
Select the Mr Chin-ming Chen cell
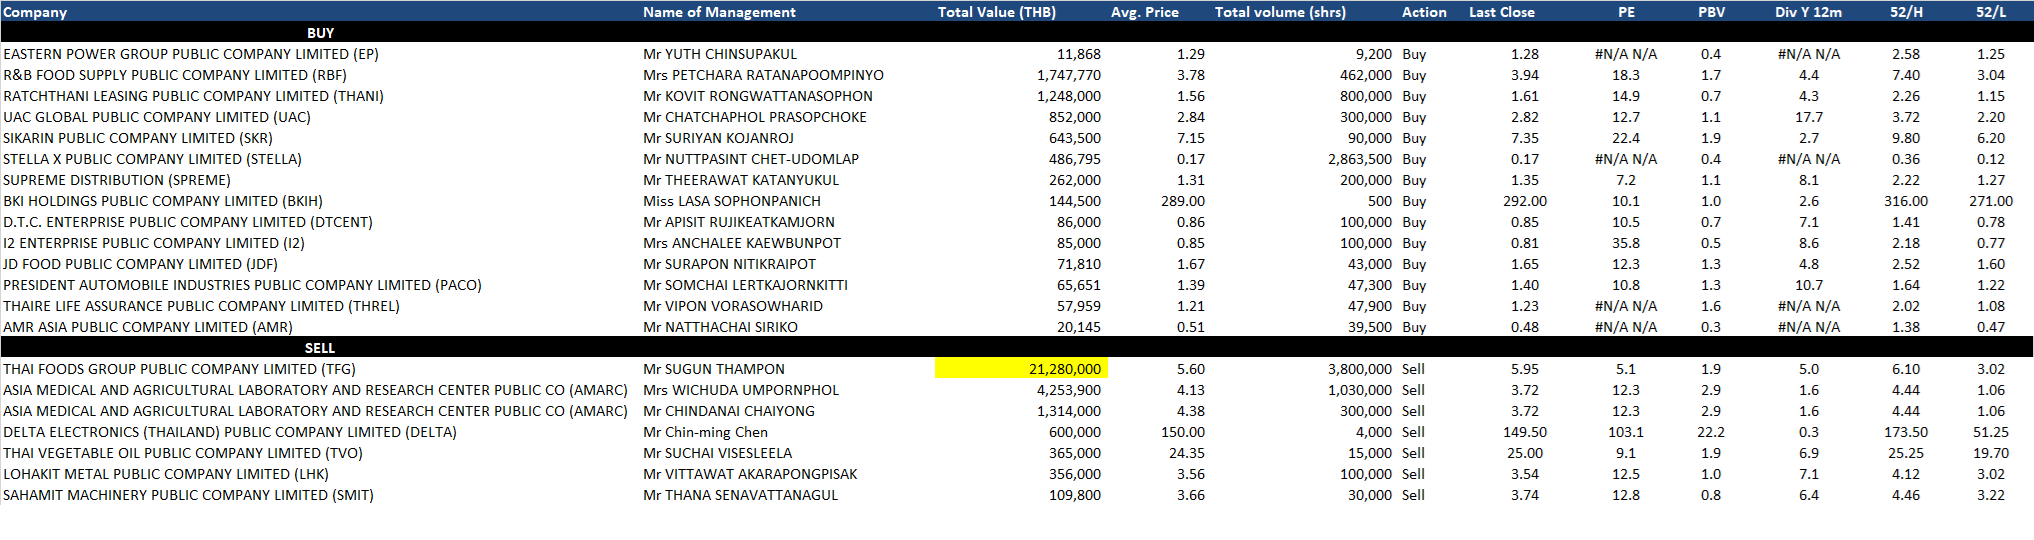705,432
